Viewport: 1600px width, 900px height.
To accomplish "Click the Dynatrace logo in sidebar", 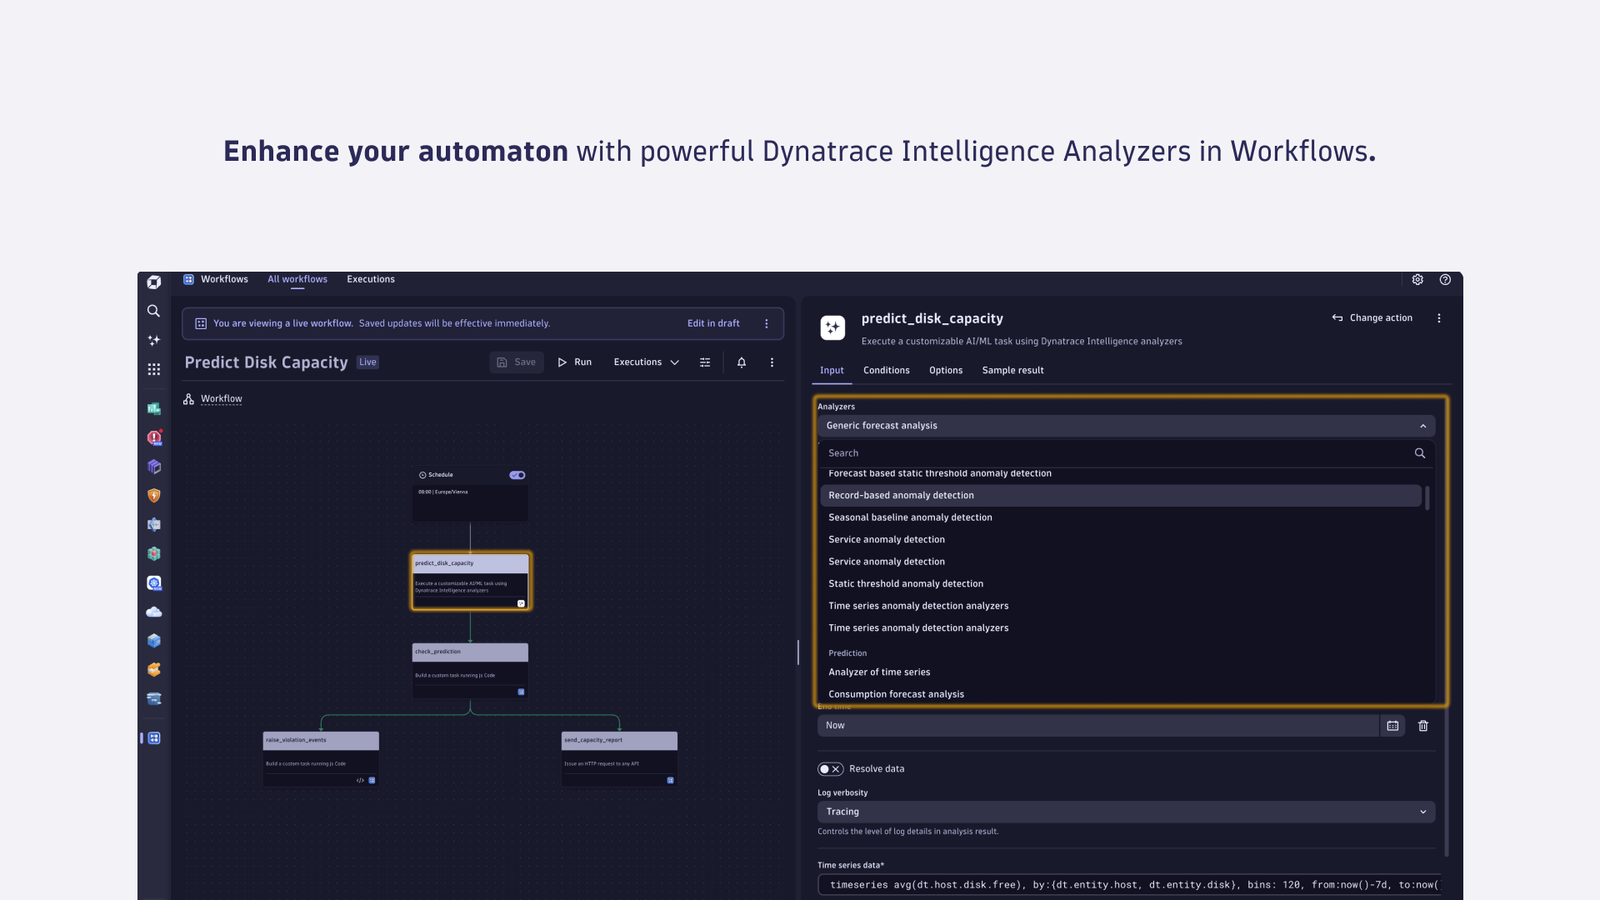I will pyautogui.click(x=154, y=282).
